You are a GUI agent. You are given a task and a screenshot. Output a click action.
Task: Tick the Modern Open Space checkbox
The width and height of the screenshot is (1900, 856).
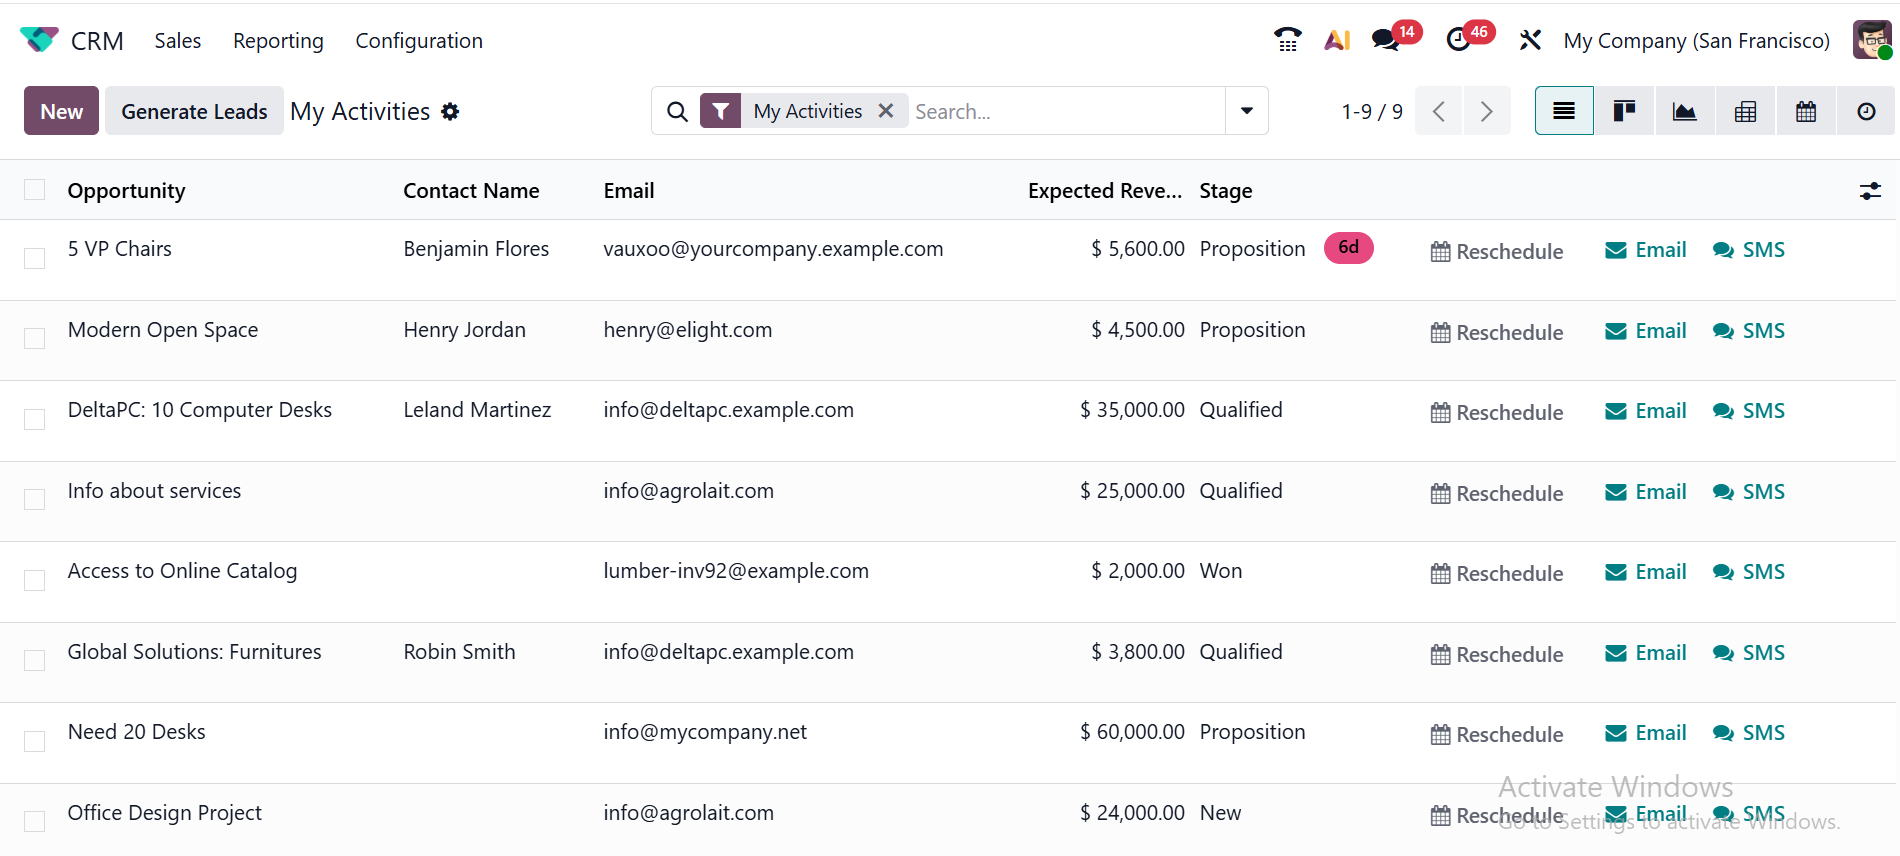tap(35, 338)
